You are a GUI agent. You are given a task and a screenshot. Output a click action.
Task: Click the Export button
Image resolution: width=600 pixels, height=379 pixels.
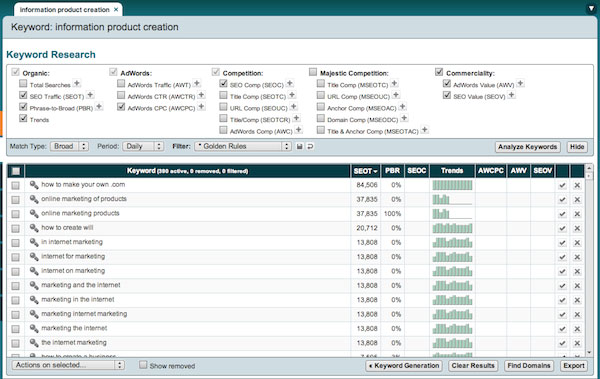[x=574, y=366]
